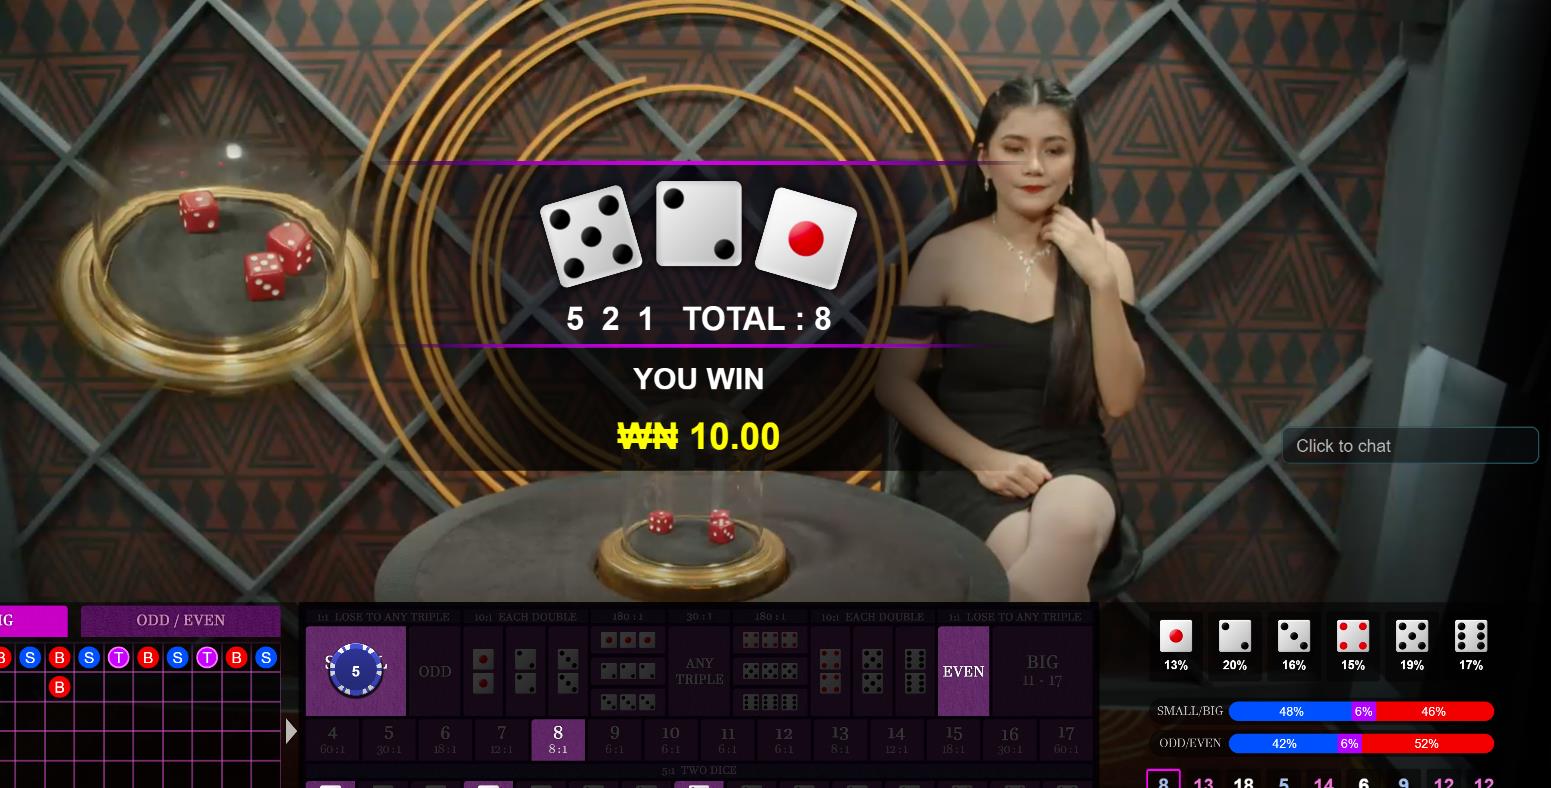Image resolution: width=1551 pixels, height=788 pixels.
Task: Select the triple ones dice bet
Action: (x=628, y=640)
